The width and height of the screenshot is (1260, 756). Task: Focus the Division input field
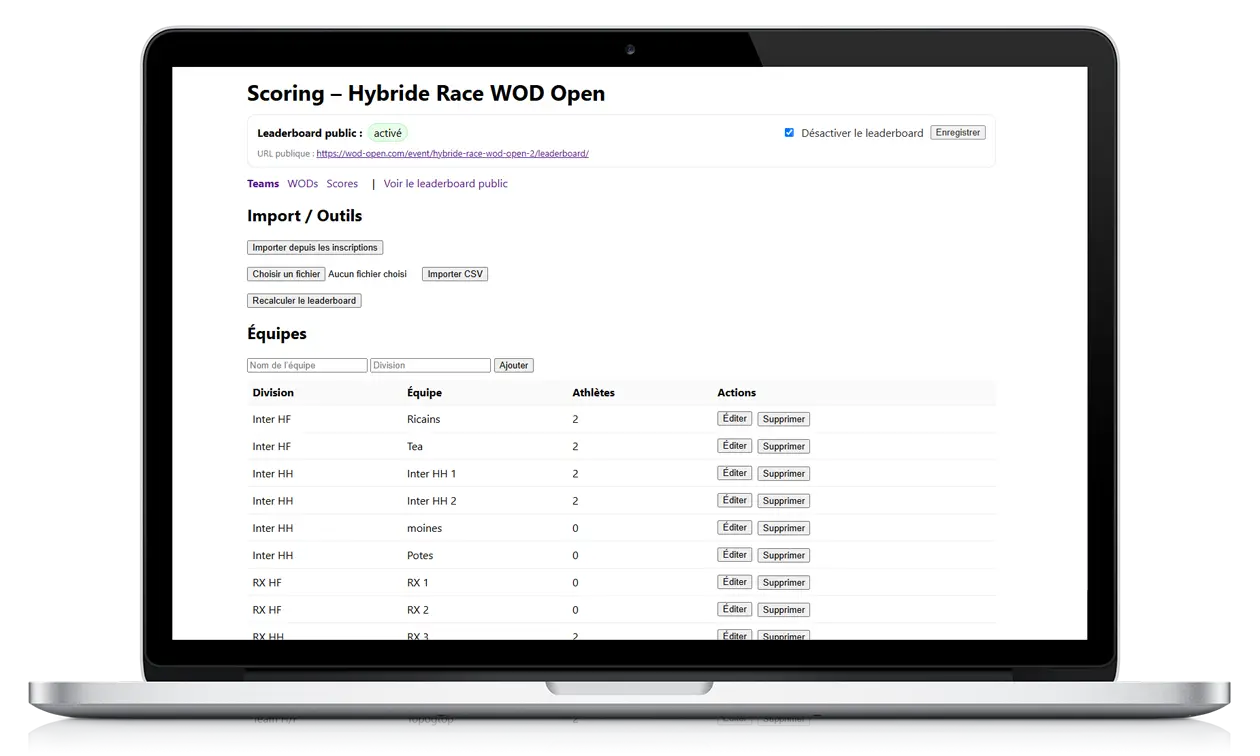(x=430, y=366)
